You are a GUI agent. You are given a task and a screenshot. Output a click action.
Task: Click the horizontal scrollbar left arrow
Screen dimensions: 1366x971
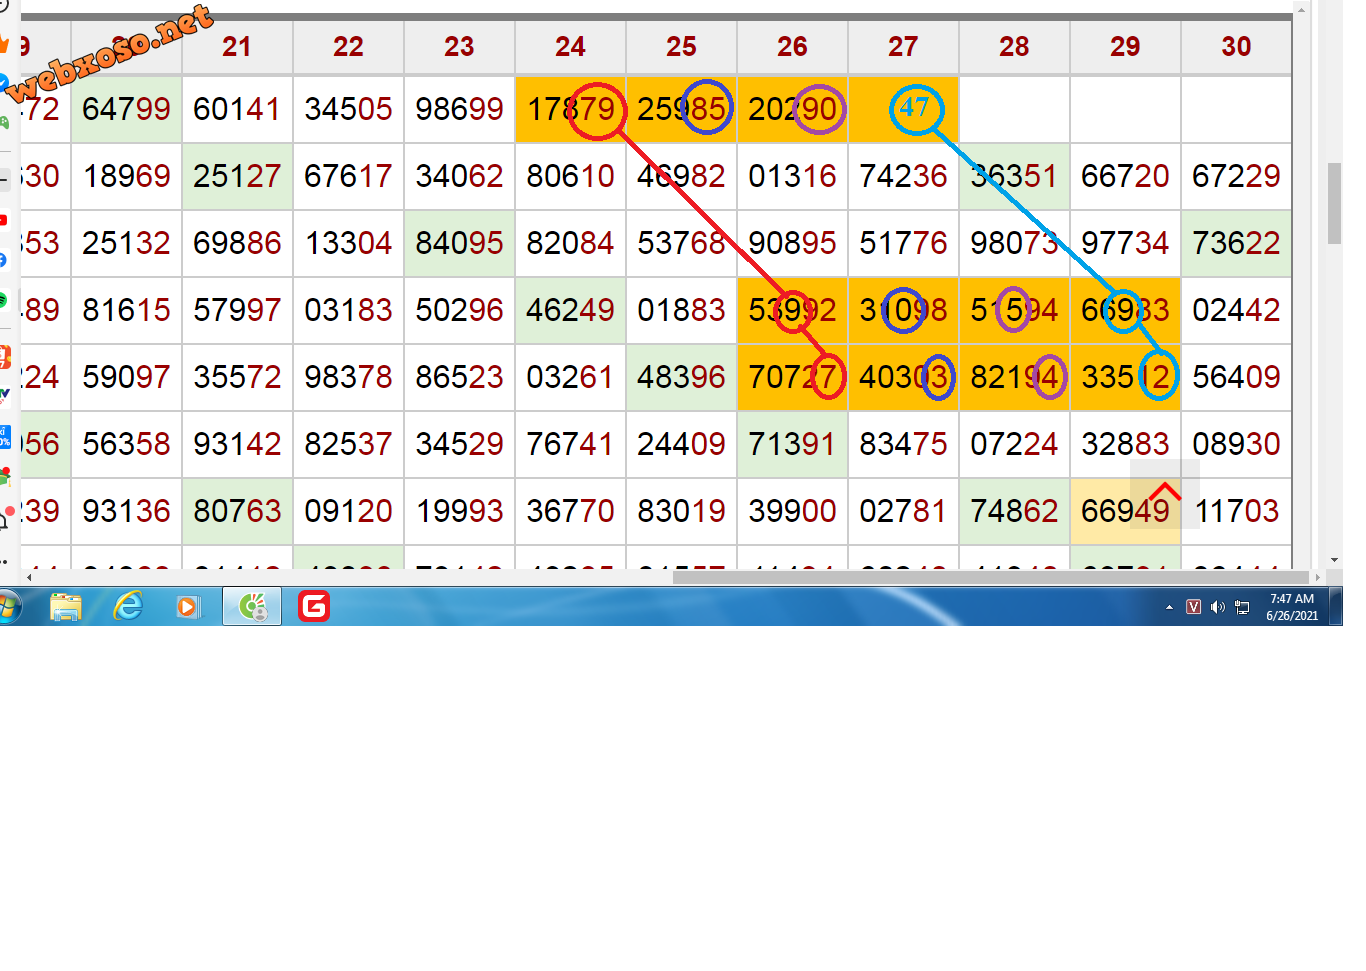(x=29, y=577)
